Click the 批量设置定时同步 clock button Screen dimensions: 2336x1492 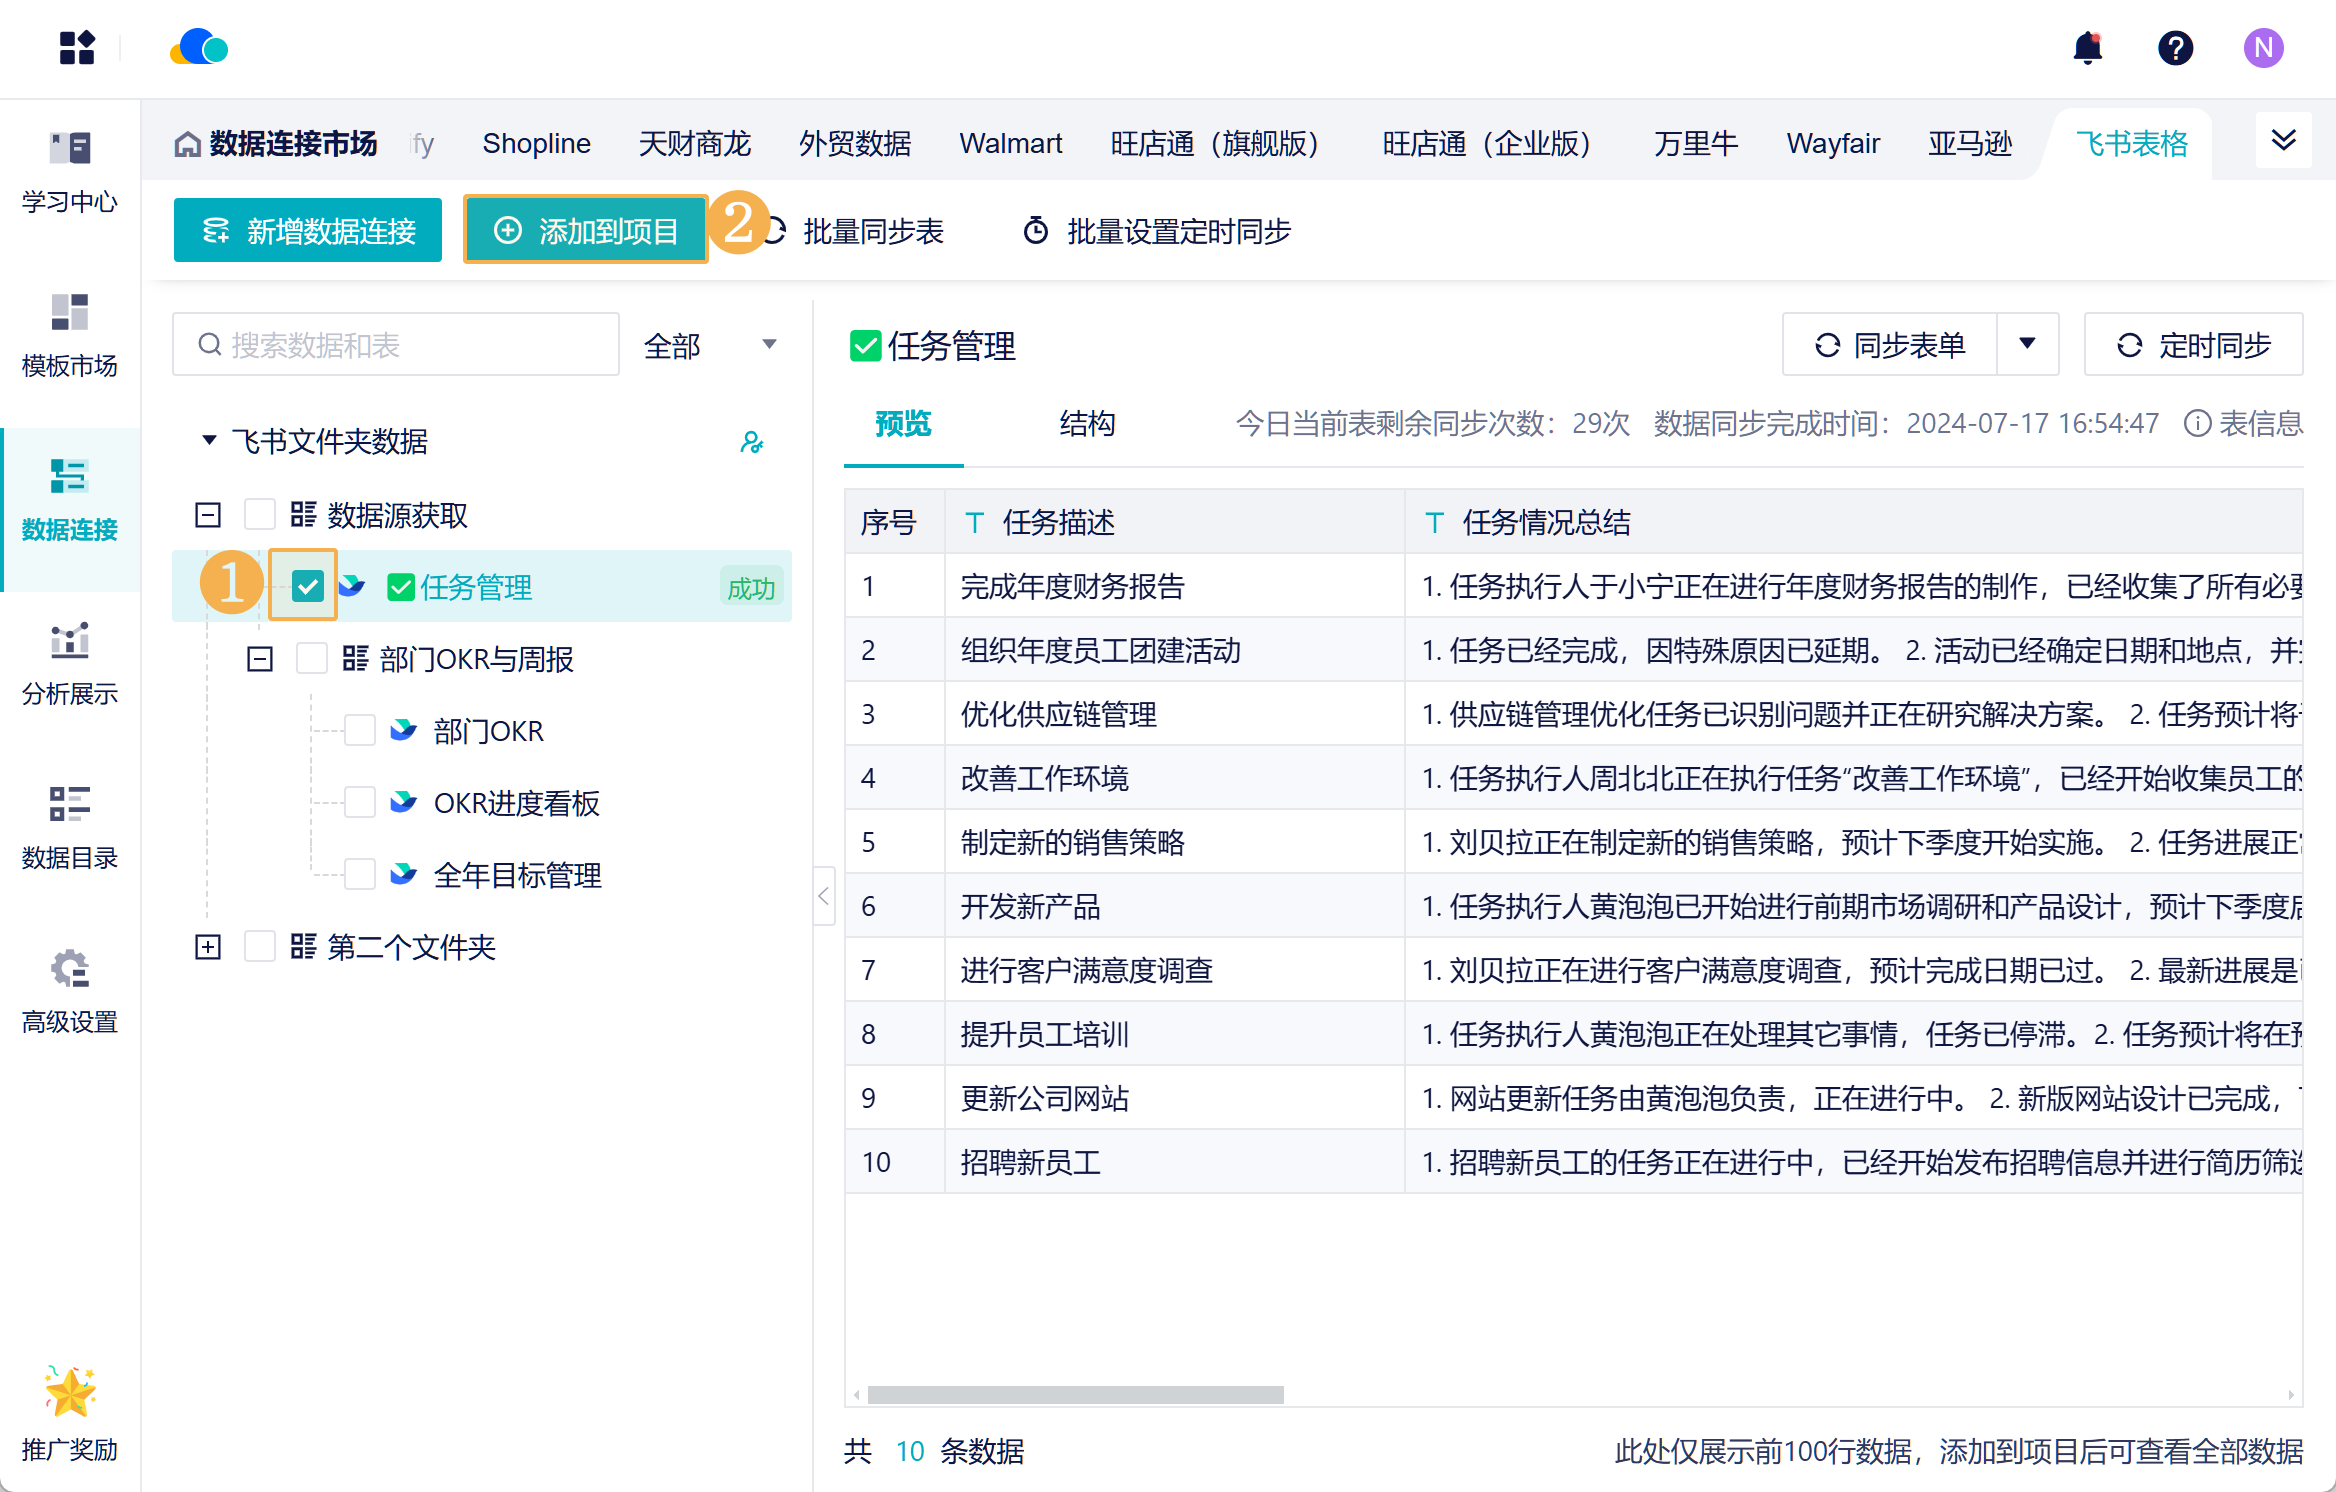[1156, 231]
